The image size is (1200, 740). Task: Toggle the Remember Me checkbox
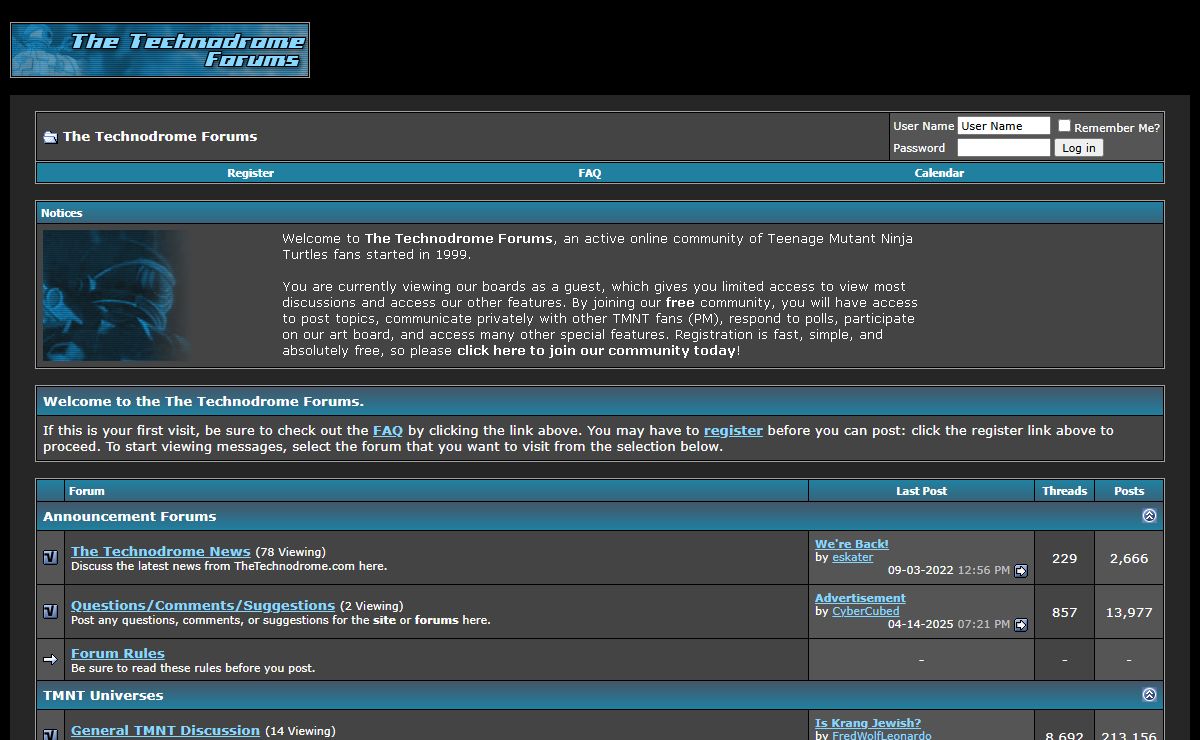(1064, 126)
